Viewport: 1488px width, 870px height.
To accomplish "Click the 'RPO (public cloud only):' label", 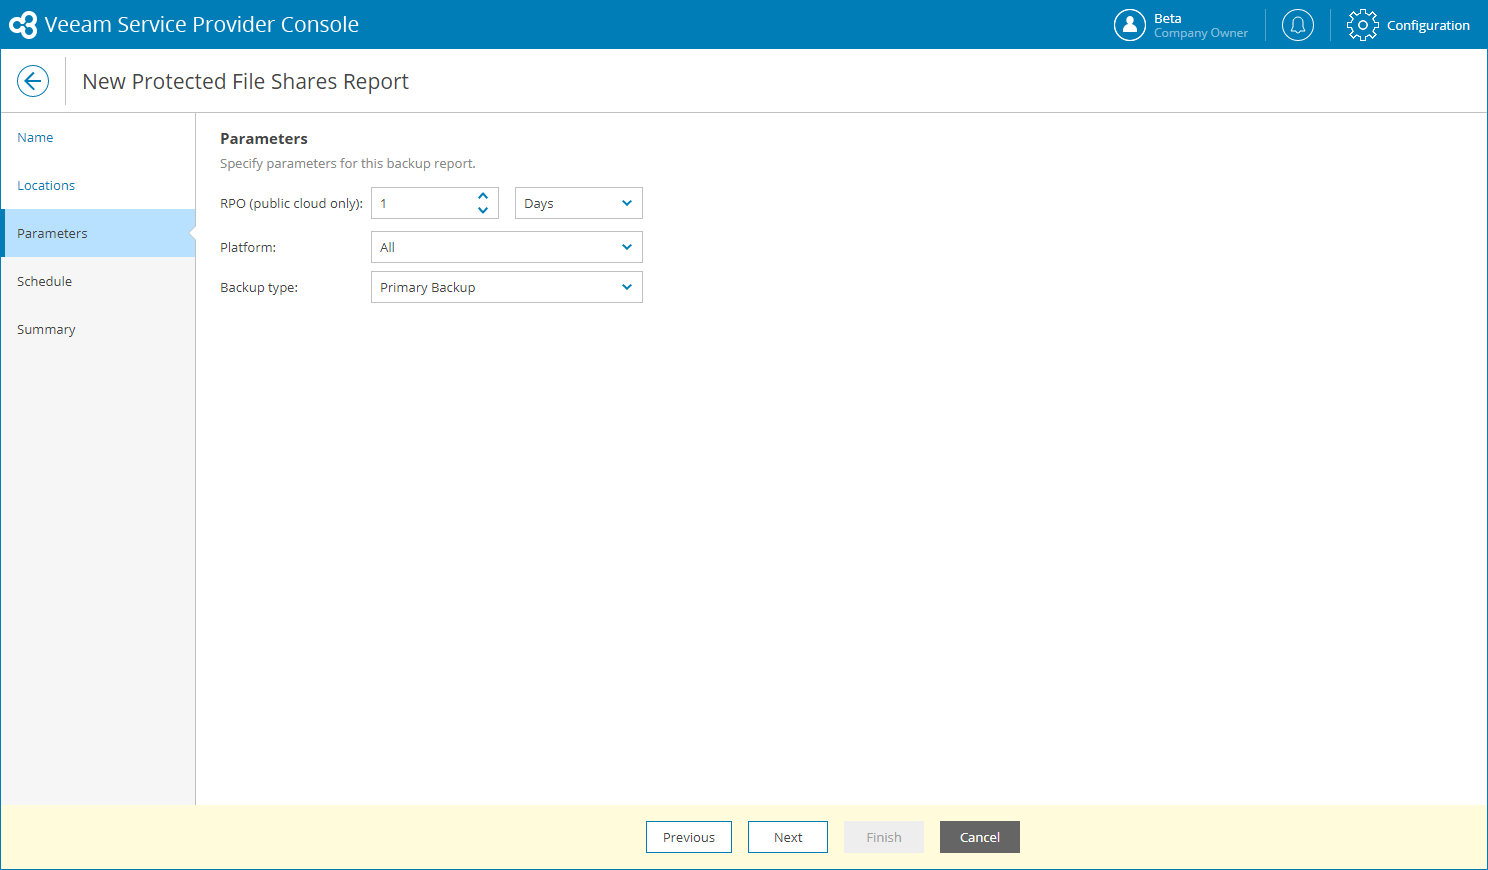I will 292,203.
